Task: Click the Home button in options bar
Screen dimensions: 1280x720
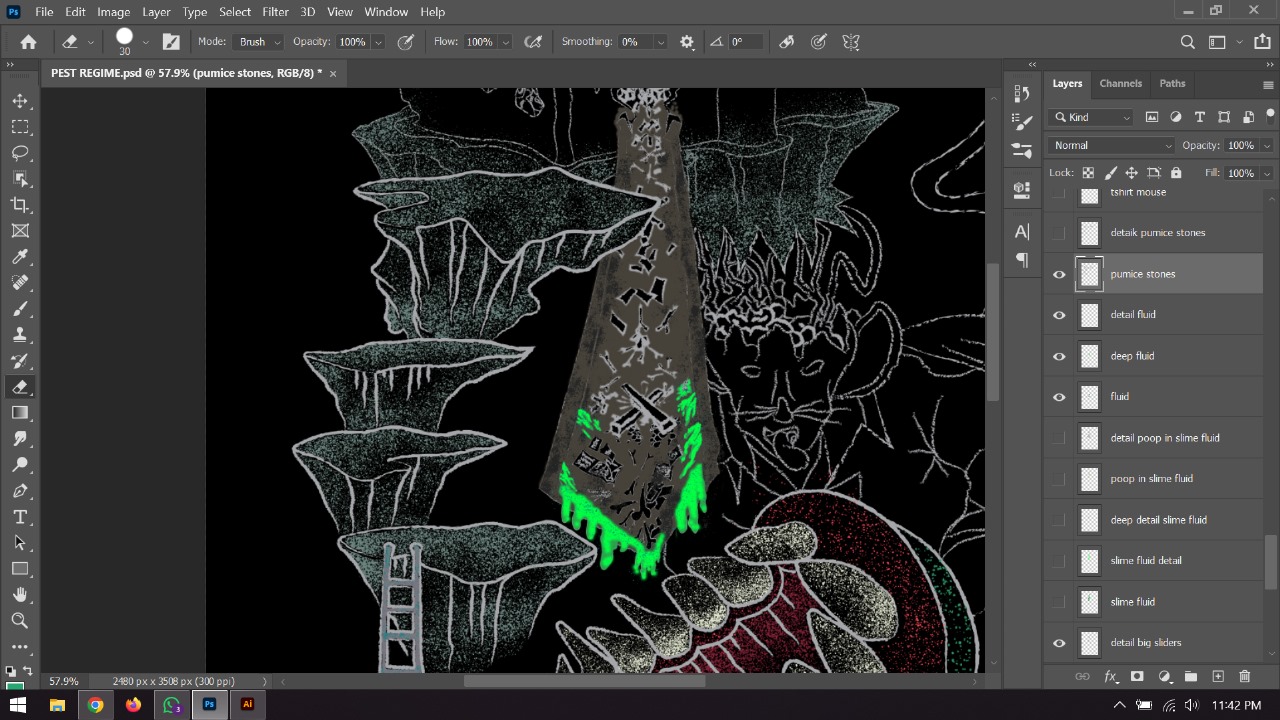Action: pos(29,42)
